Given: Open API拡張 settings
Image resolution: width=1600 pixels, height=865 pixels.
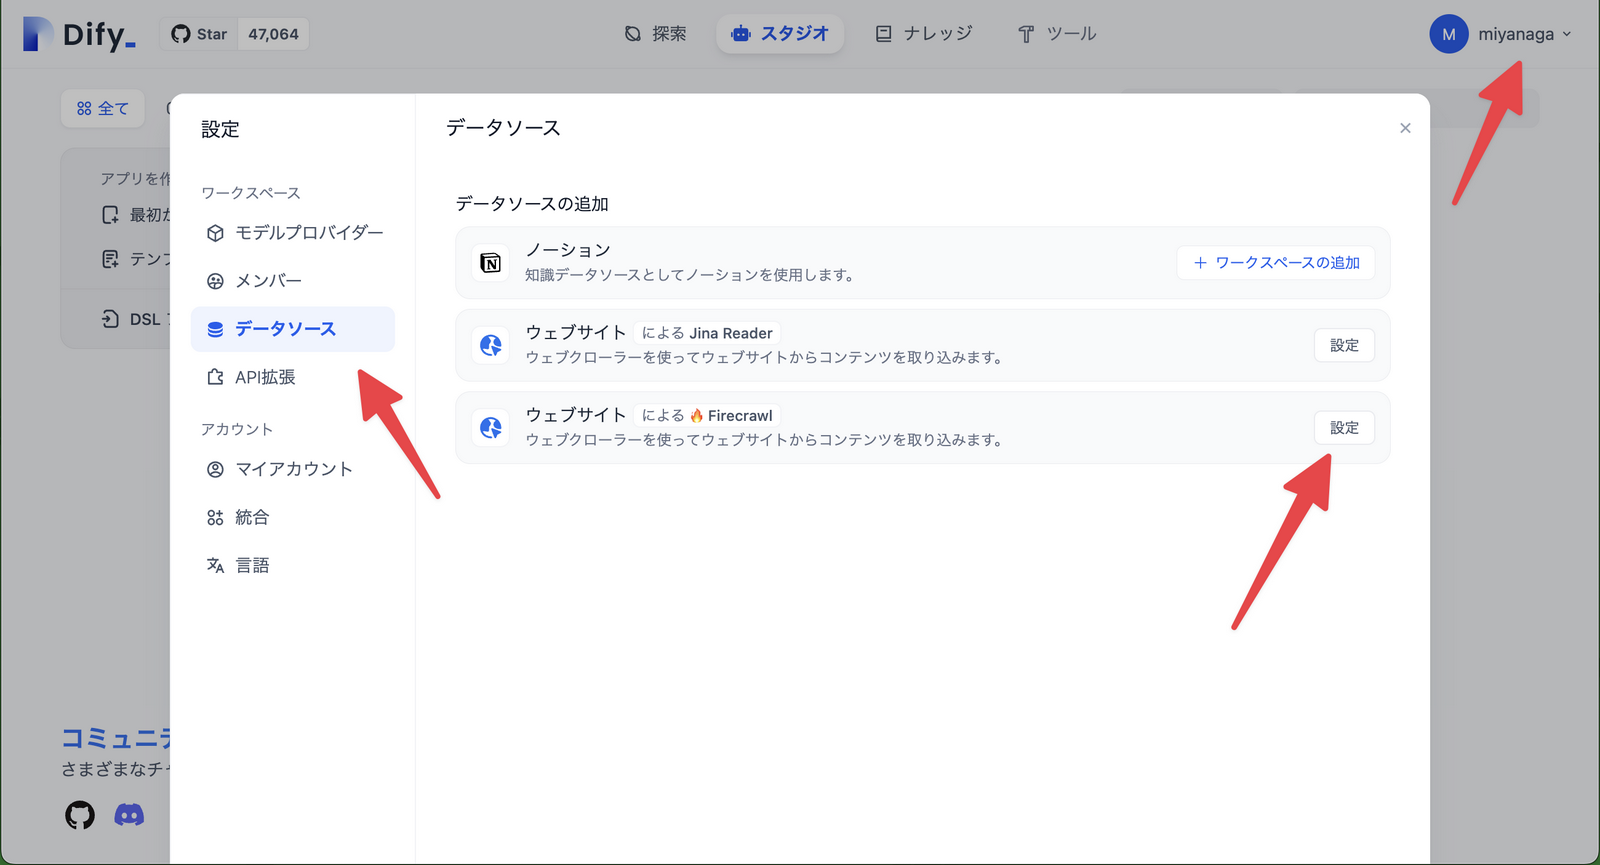Looking at the screenshot, I should click(293, 377).
